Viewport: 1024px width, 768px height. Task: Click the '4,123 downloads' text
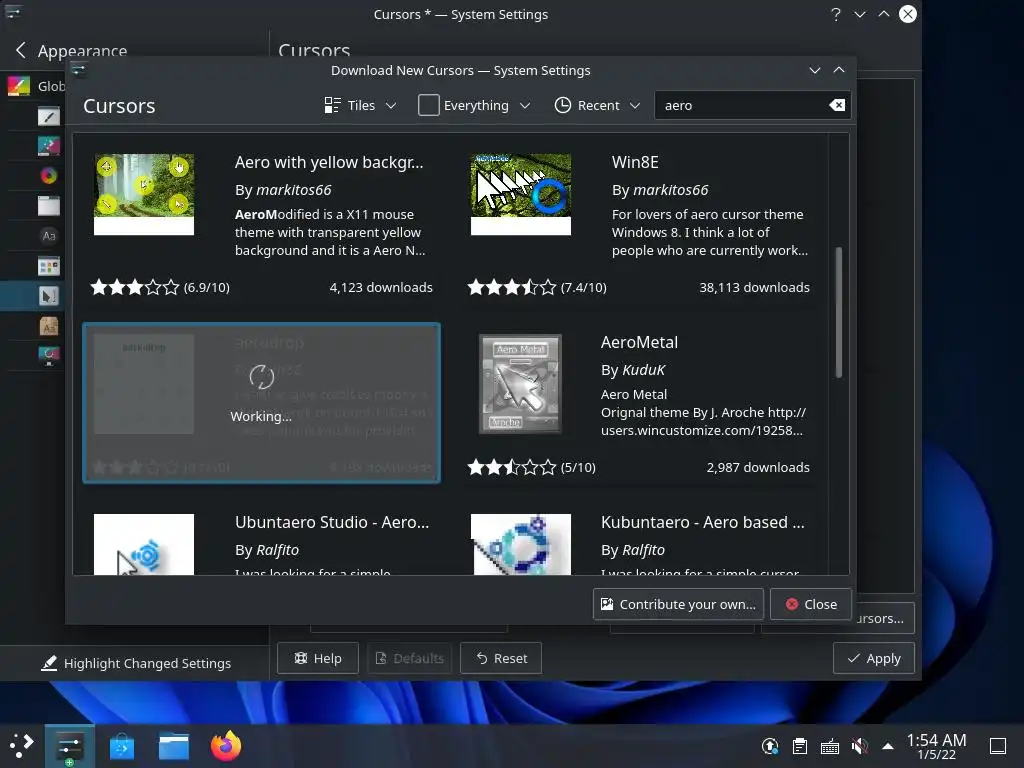pyautogui.click(x=381, y=287)
